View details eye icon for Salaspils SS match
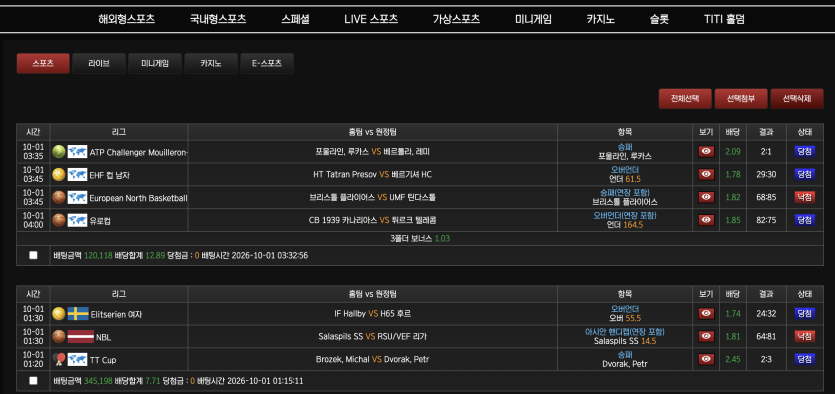The image size is (835, 394). pos(706,336)
